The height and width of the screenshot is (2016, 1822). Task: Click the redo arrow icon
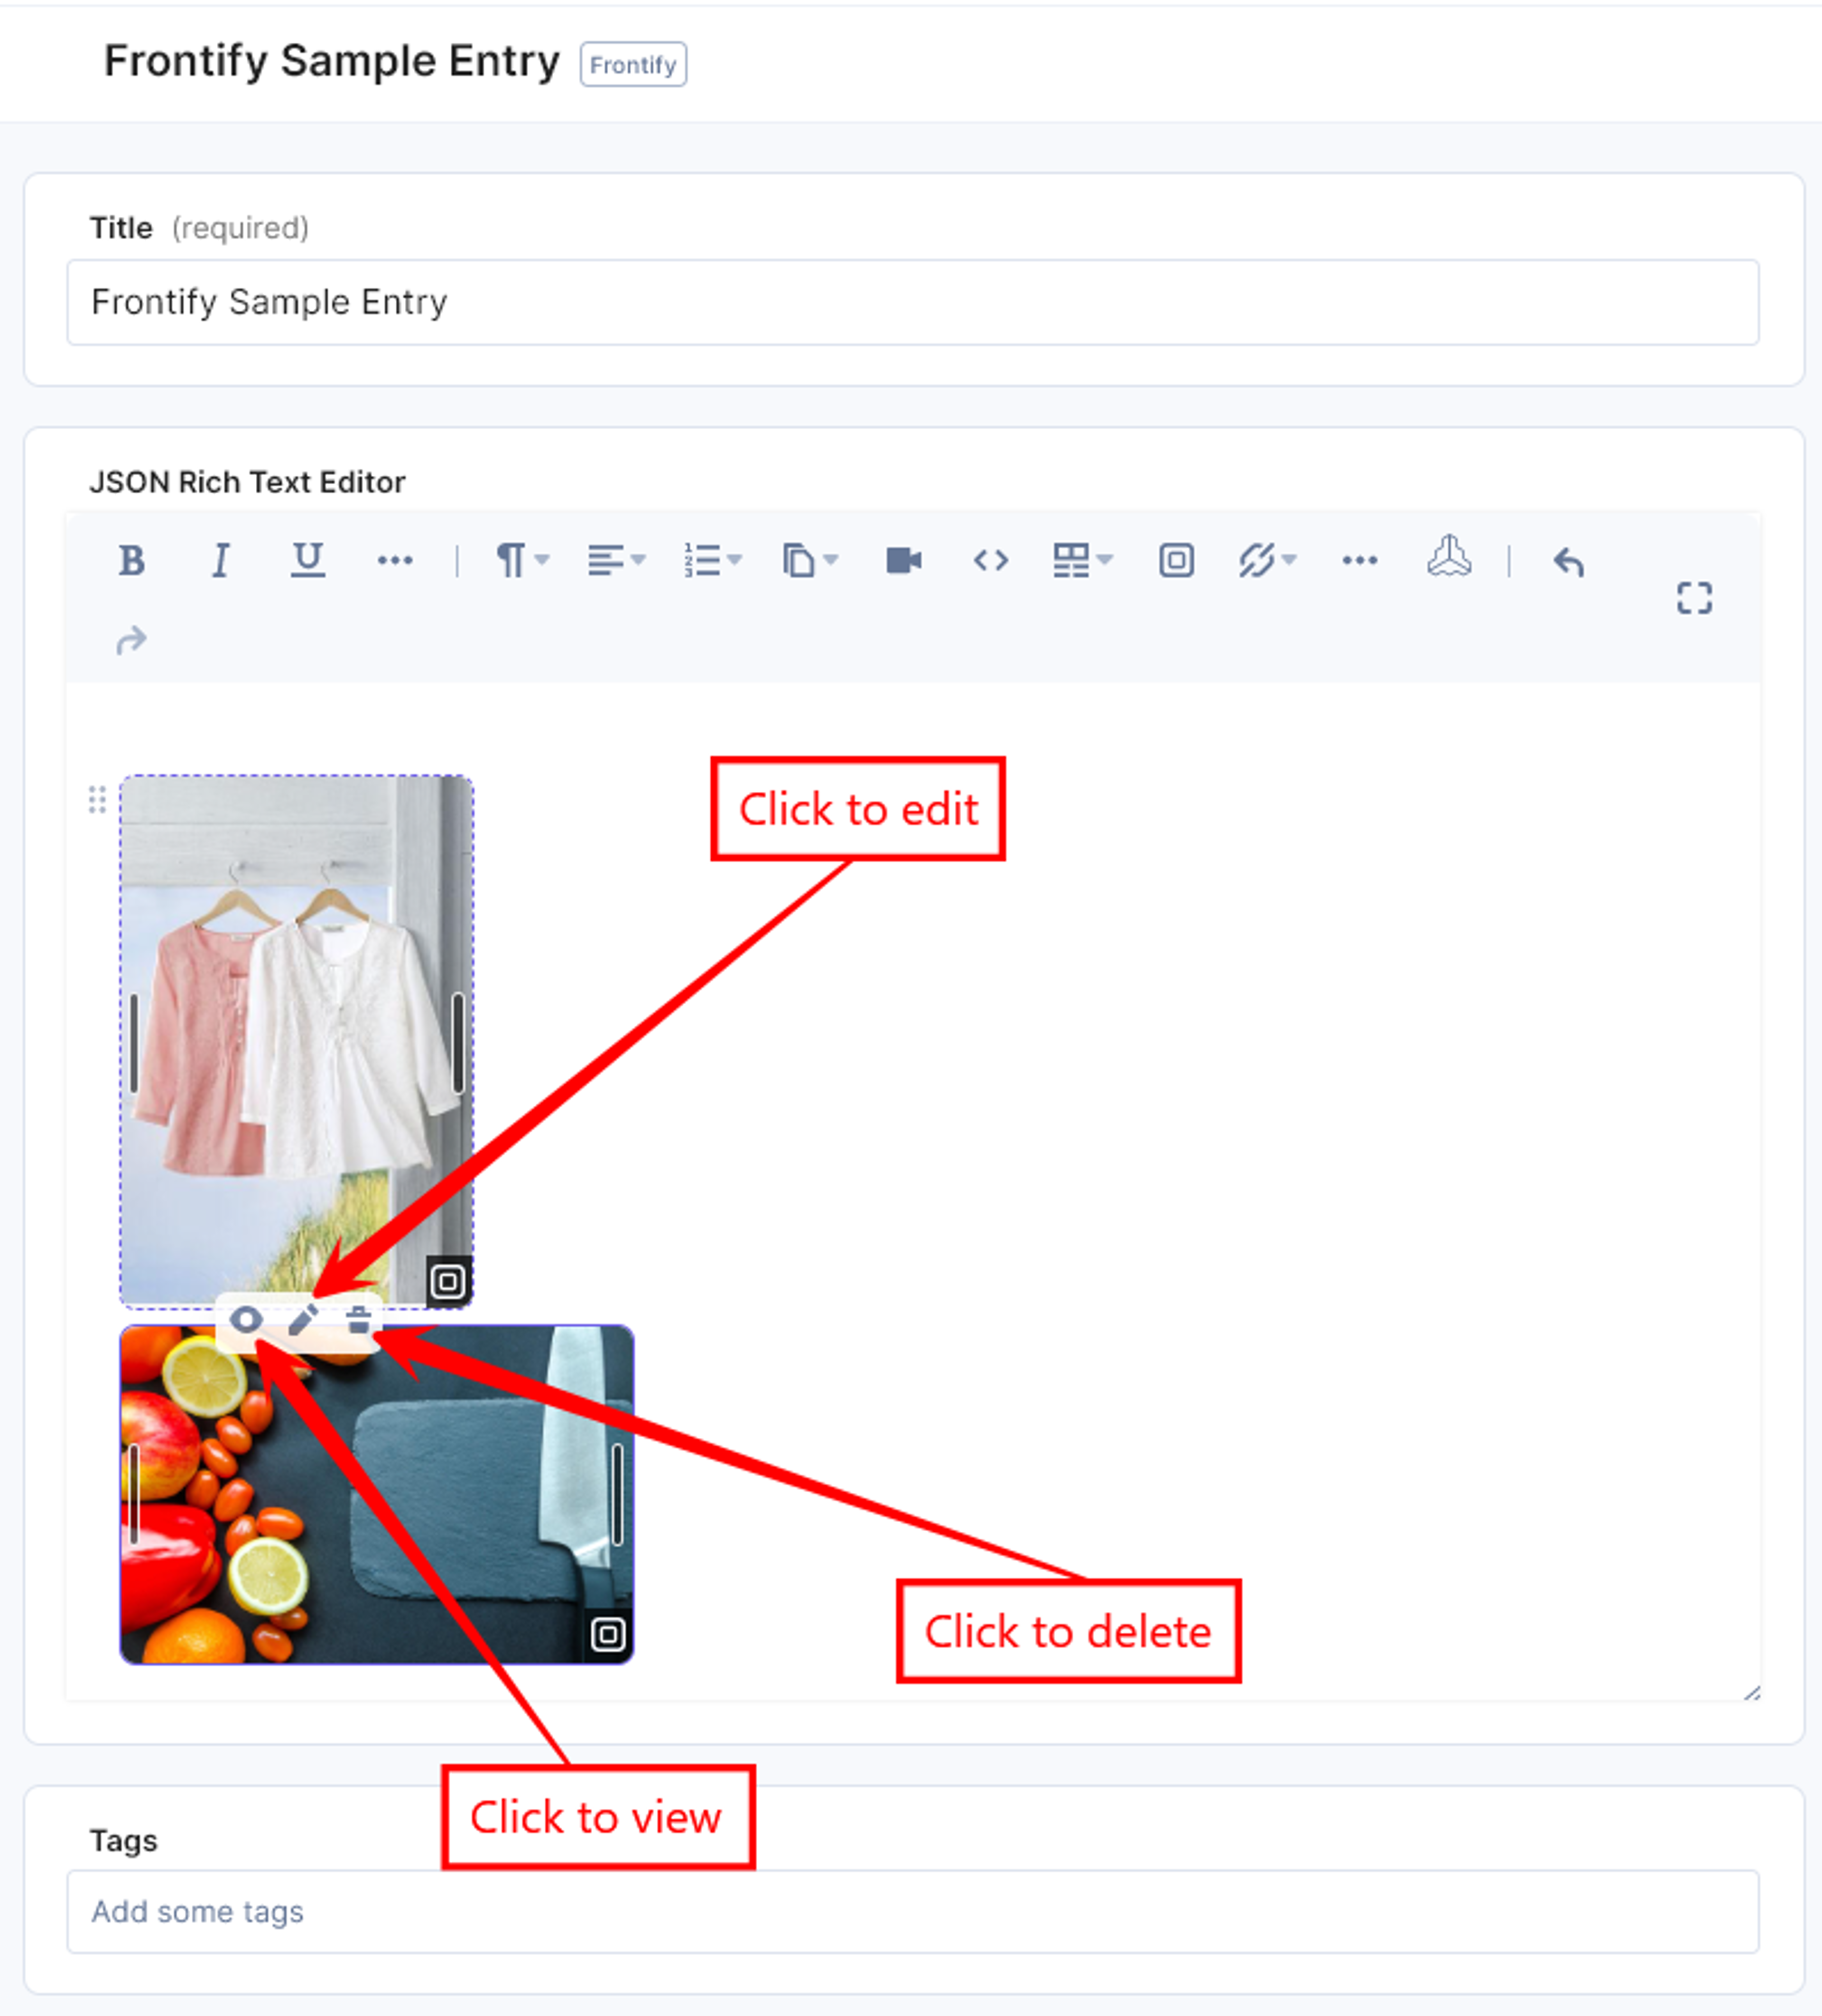(x=131, y=640)
